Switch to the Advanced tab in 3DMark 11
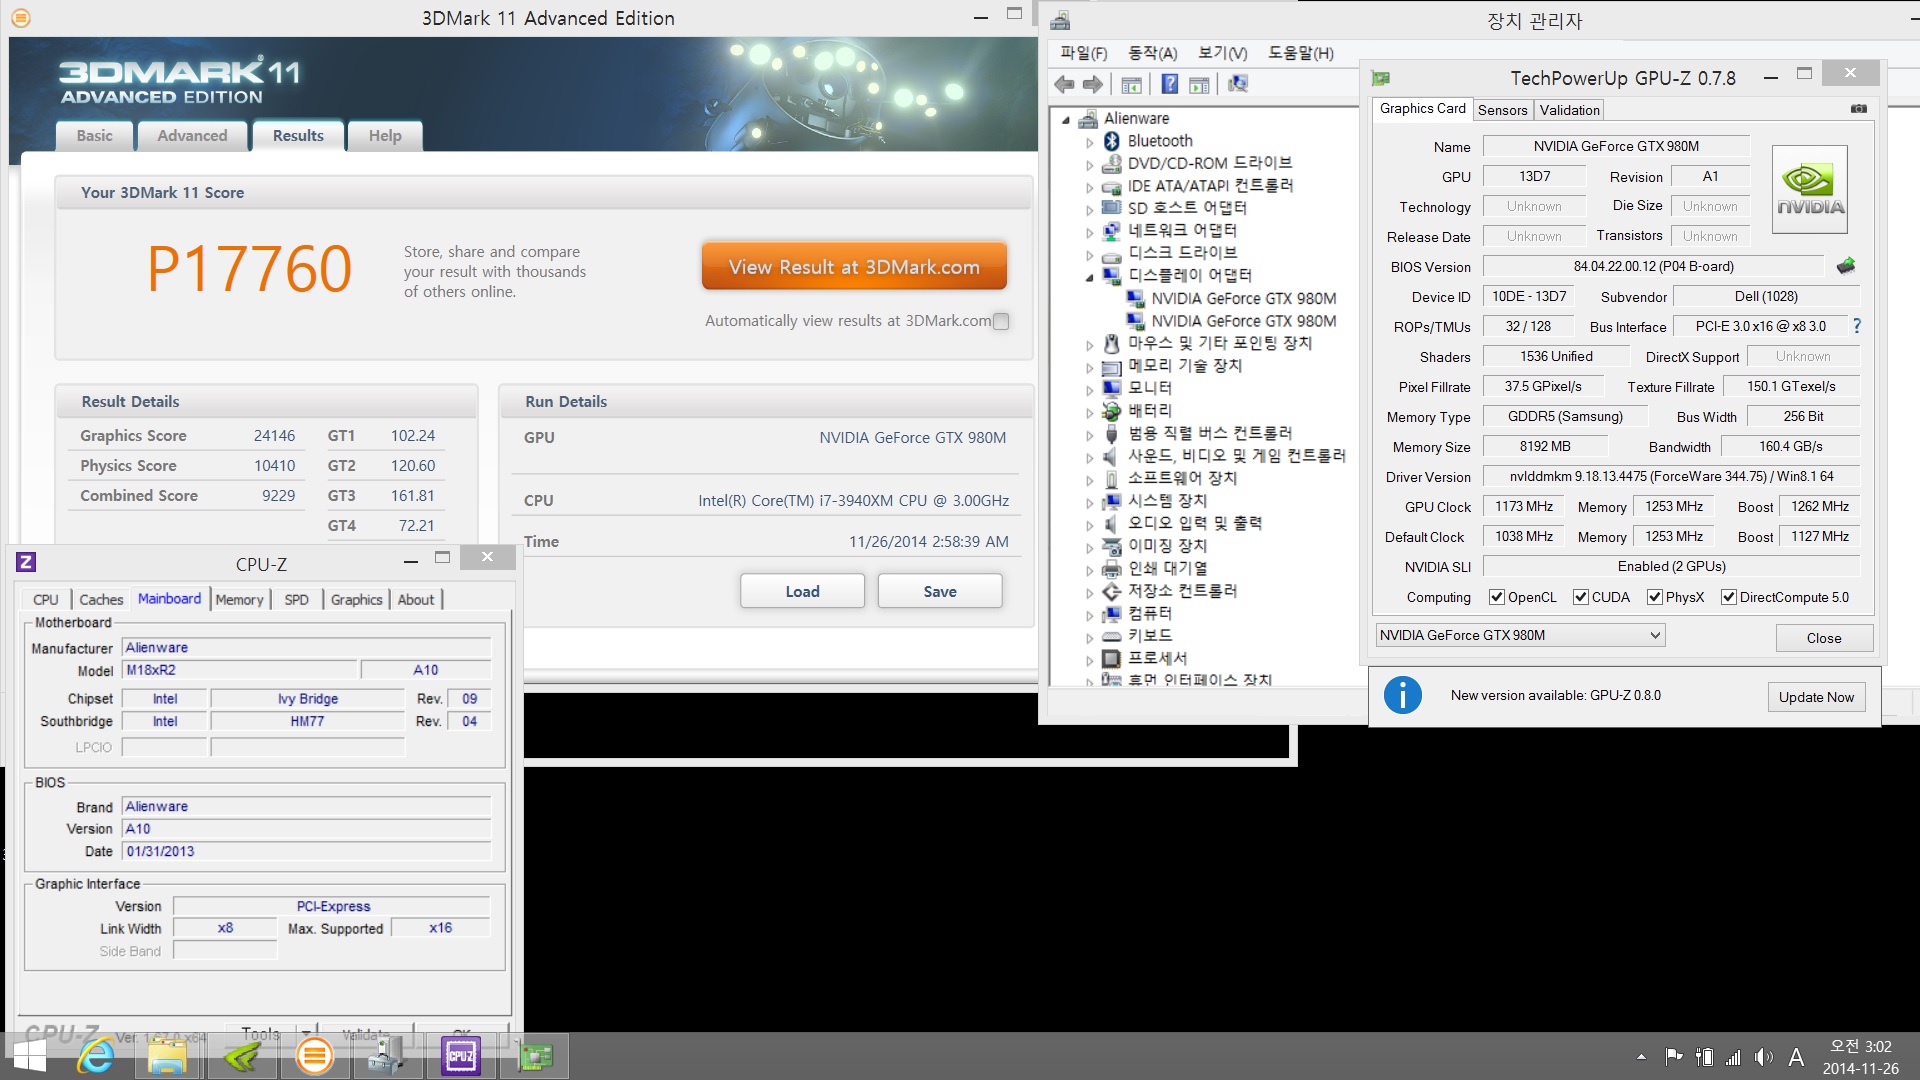 192,135
